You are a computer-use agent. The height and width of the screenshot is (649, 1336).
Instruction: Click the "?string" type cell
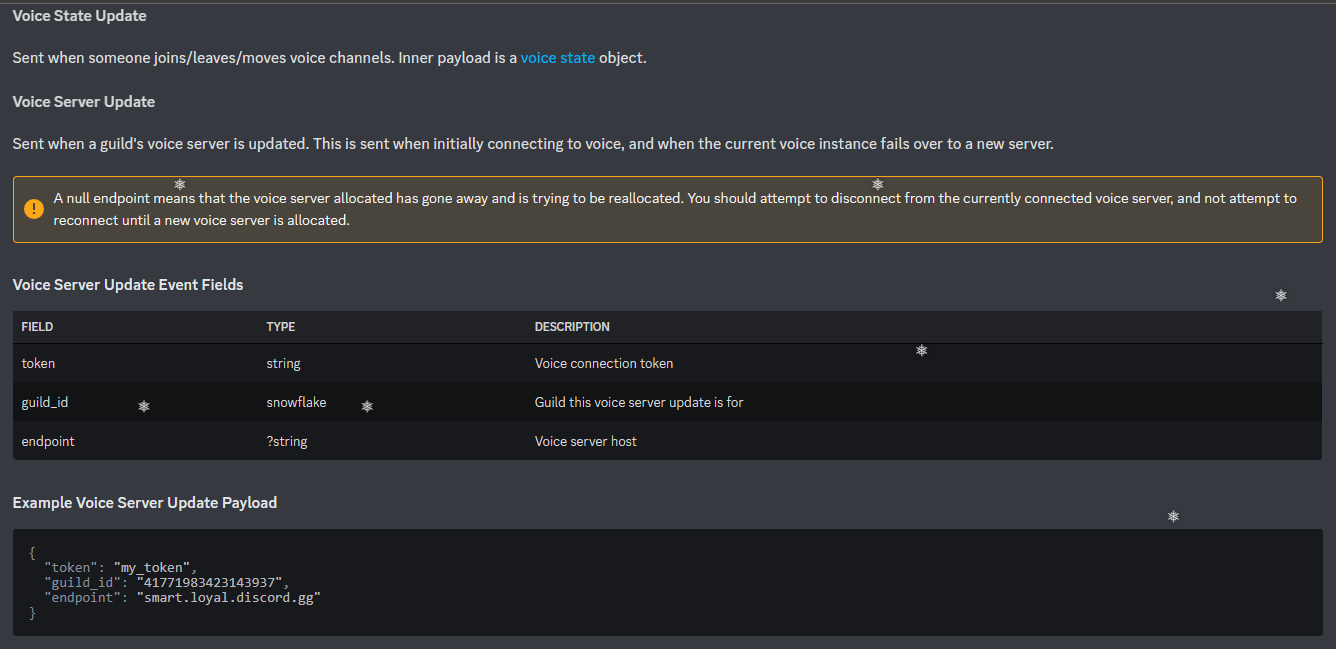(x=287, y=441)
